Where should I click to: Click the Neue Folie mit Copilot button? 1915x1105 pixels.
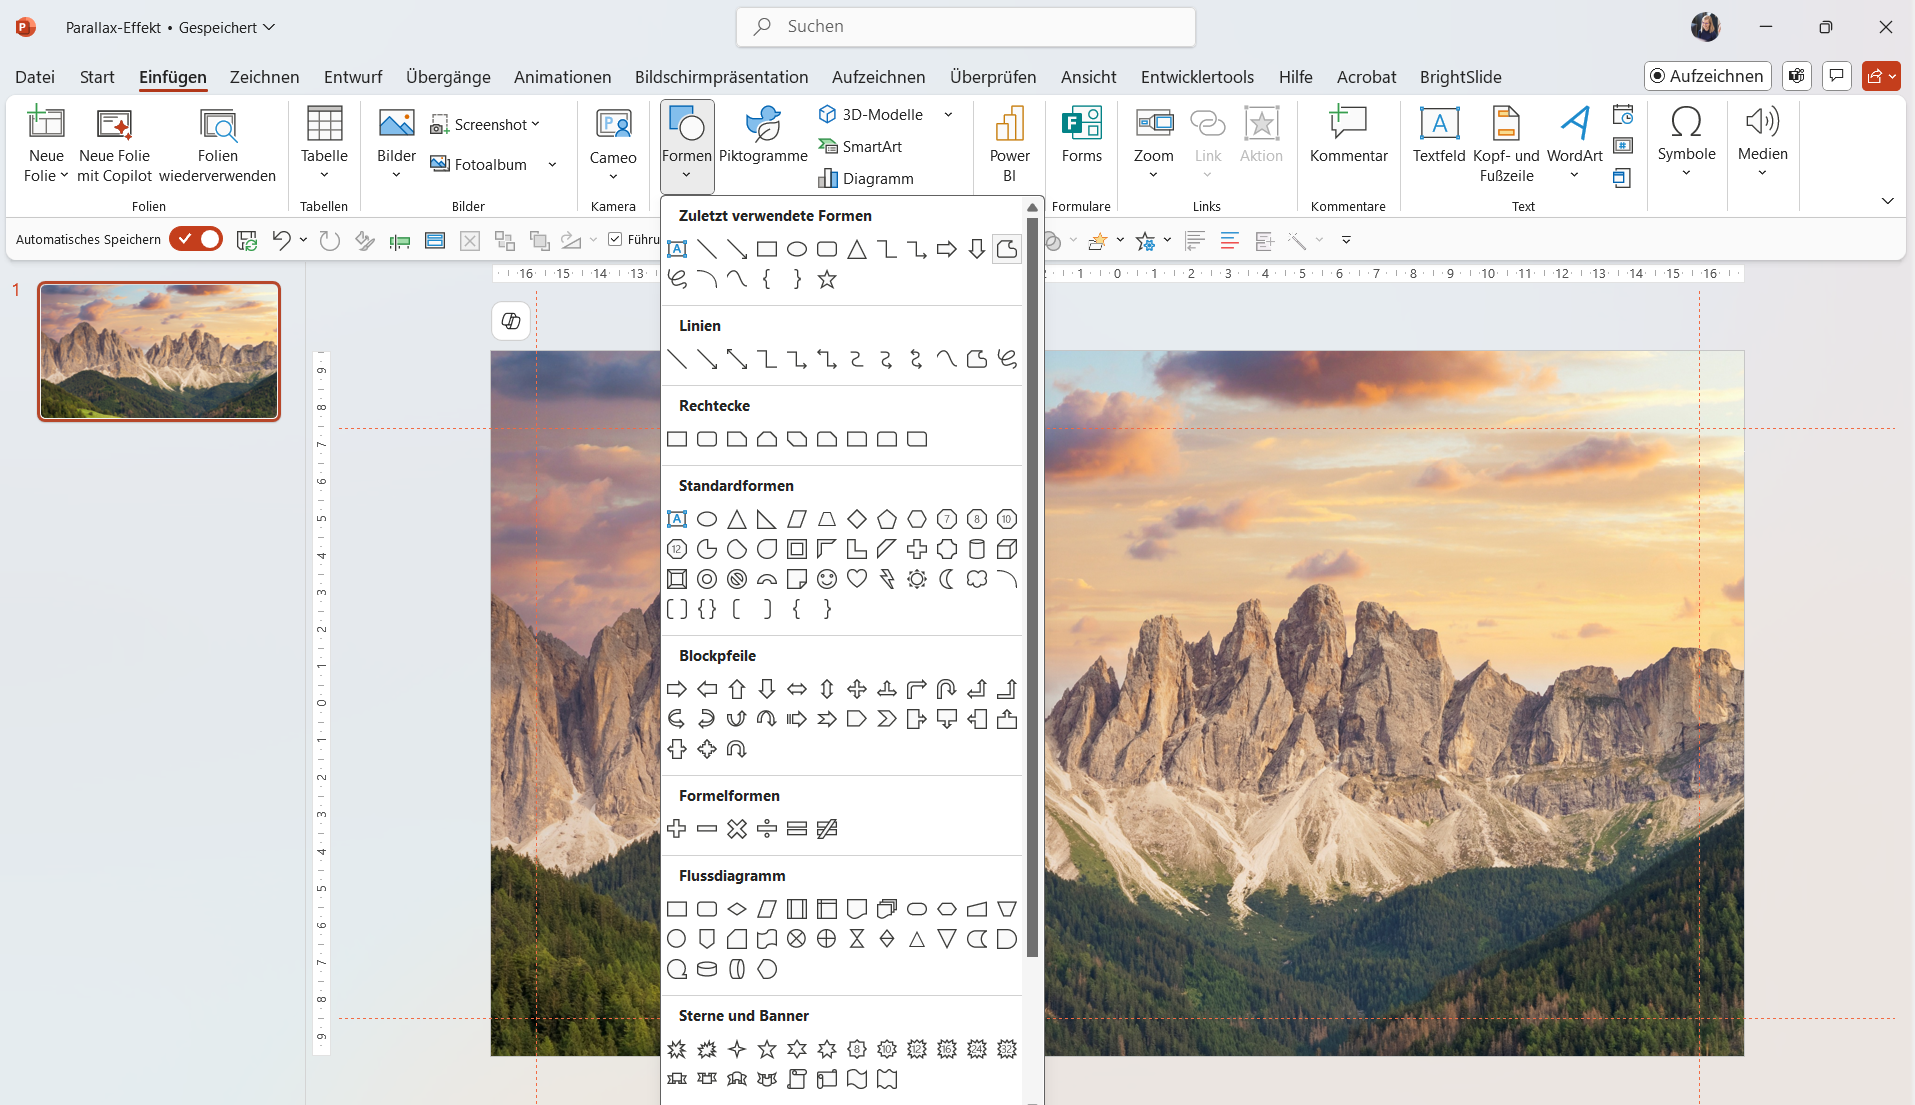[x=114, y=145]
